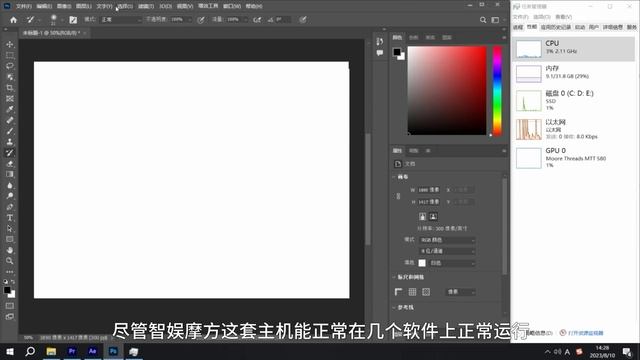The width and height of the screenshot is (640, 360).
Task: Open the three-dots Edit Toolbar button
Action: (10, 272)
